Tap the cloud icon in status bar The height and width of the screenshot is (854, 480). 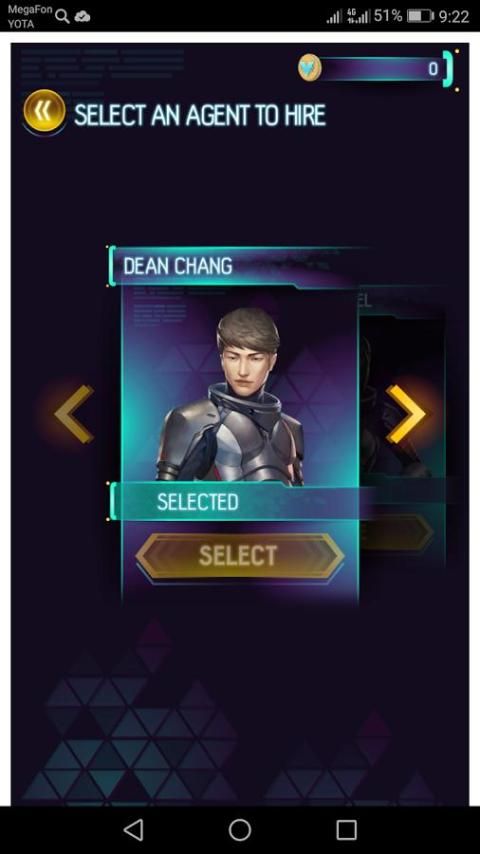(82, 16)
